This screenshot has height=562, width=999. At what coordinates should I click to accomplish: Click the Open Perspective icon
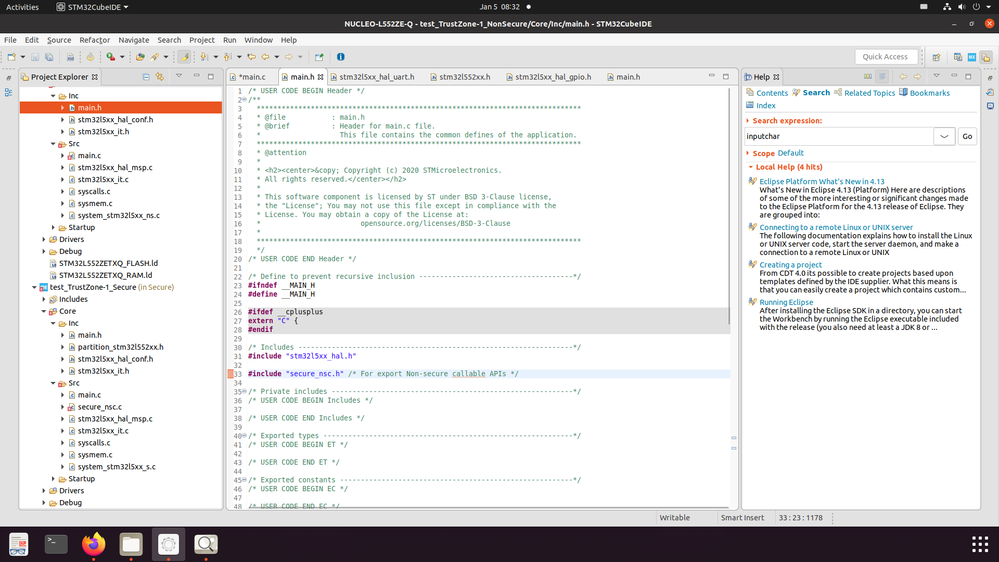tap(937, 57)
